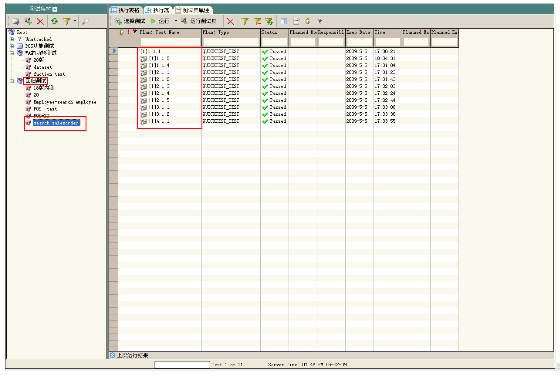This screenshot has height=375, width=560.
Task: Click the tree filter funnel icon
Action: pyautogui.click(x=66, y=21)
